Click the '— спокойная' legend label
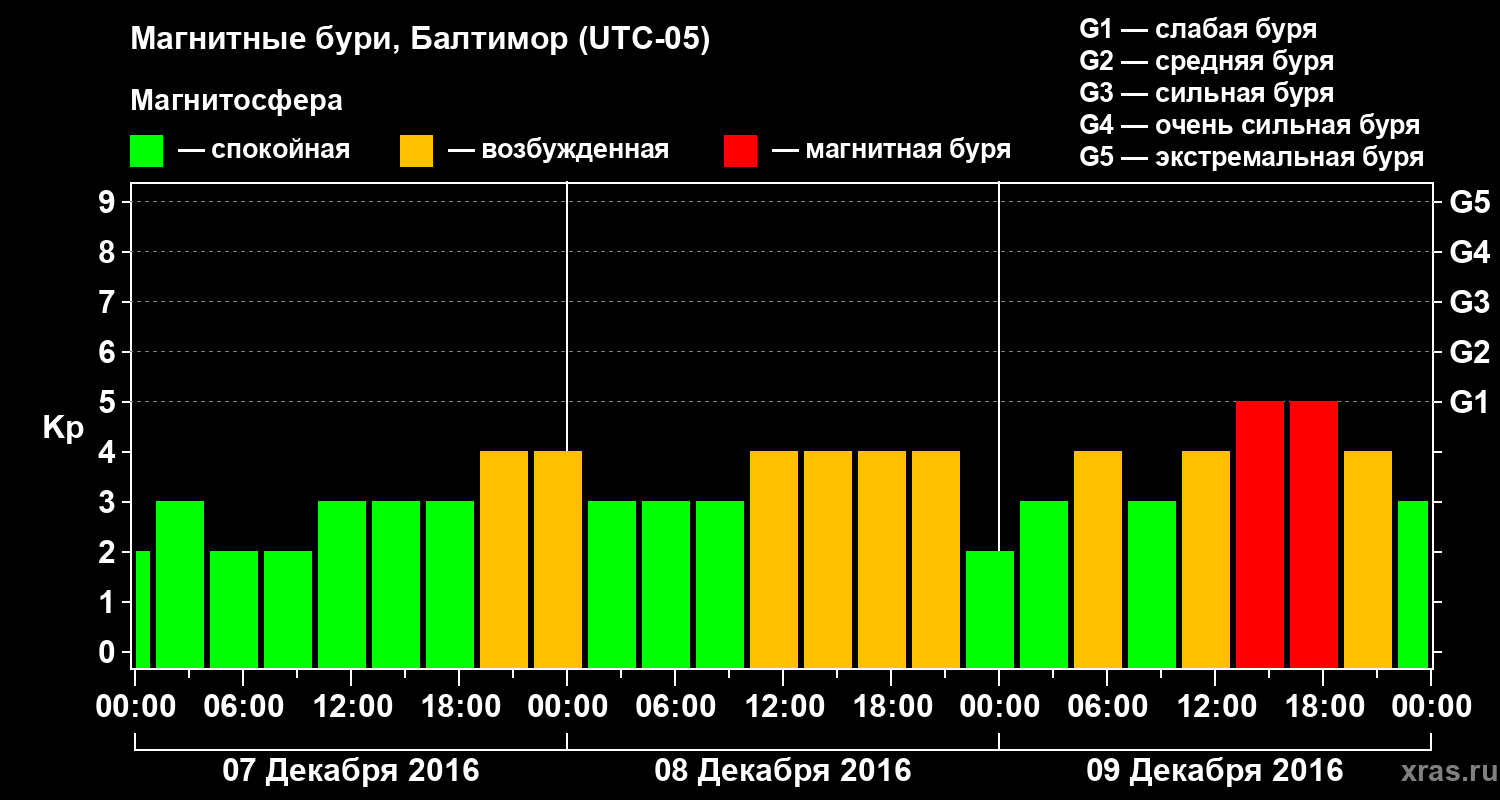1500x800 pixels. point(264,150)
